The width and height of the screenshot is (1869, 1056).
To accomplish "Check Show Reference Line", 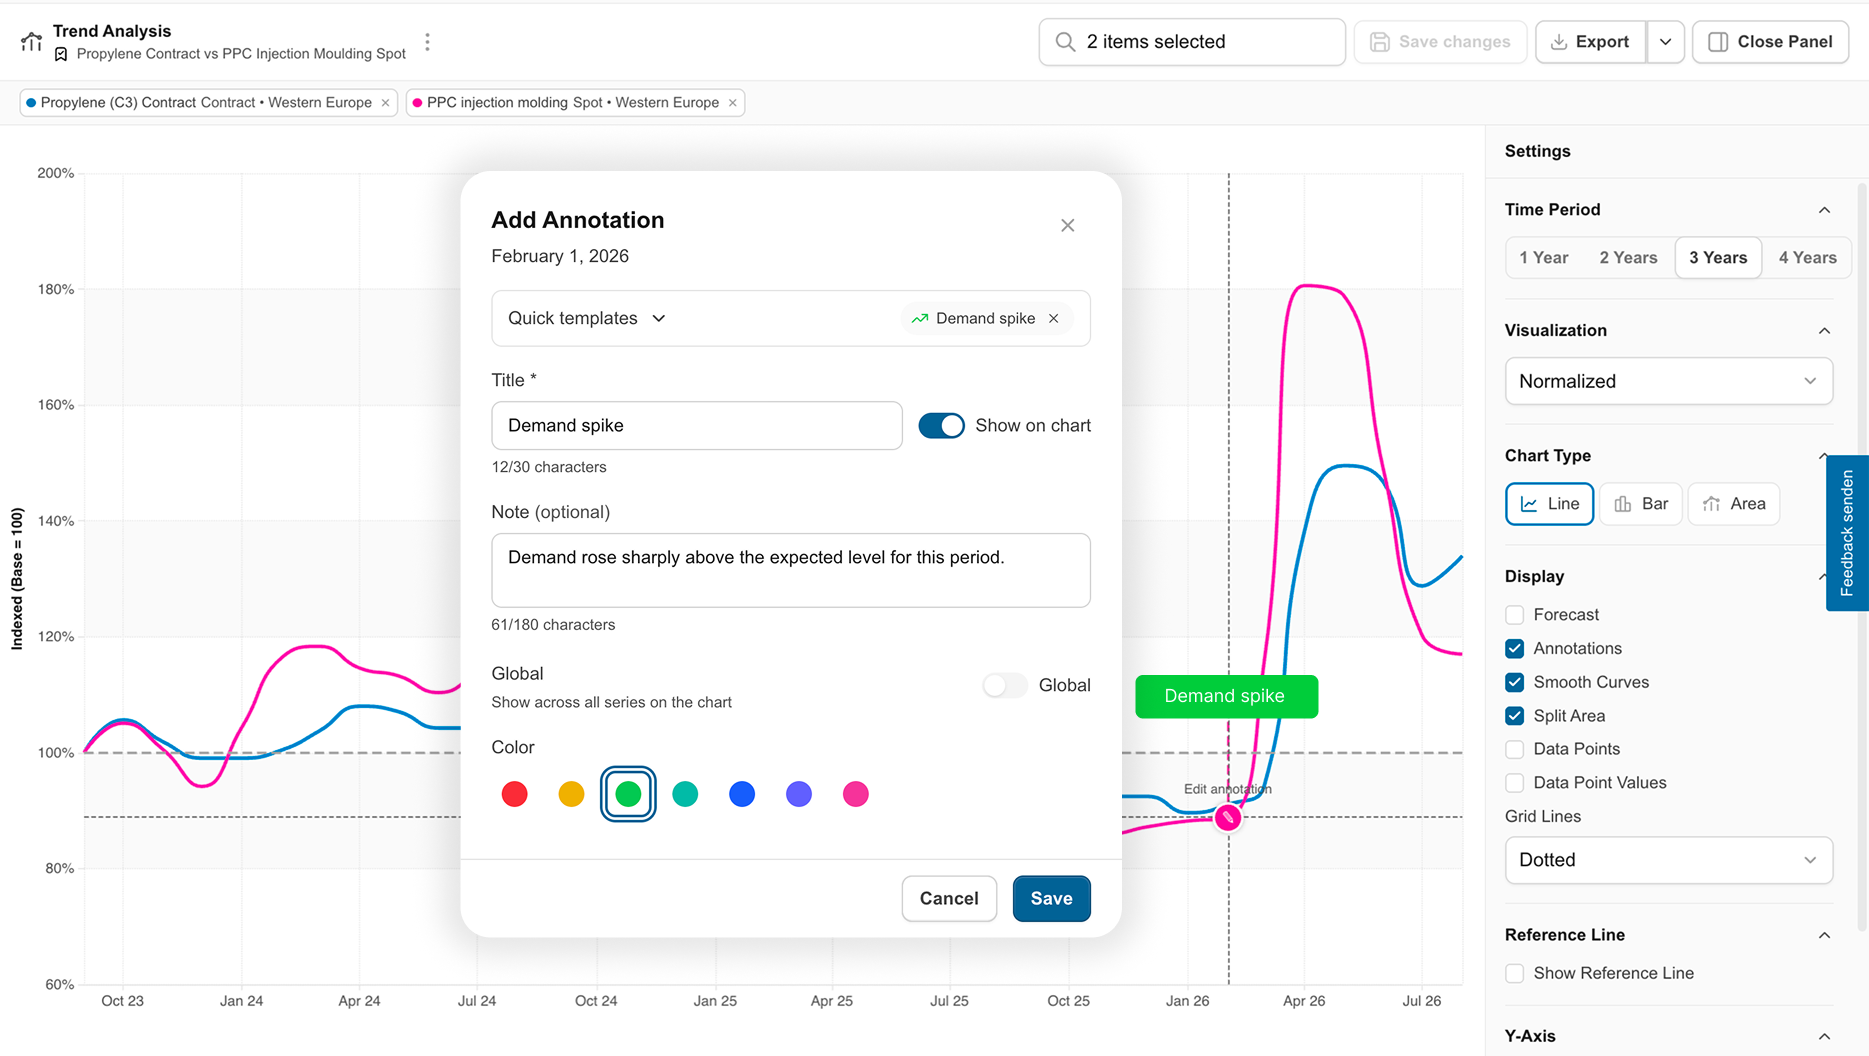I will (x=1515, y=973).
